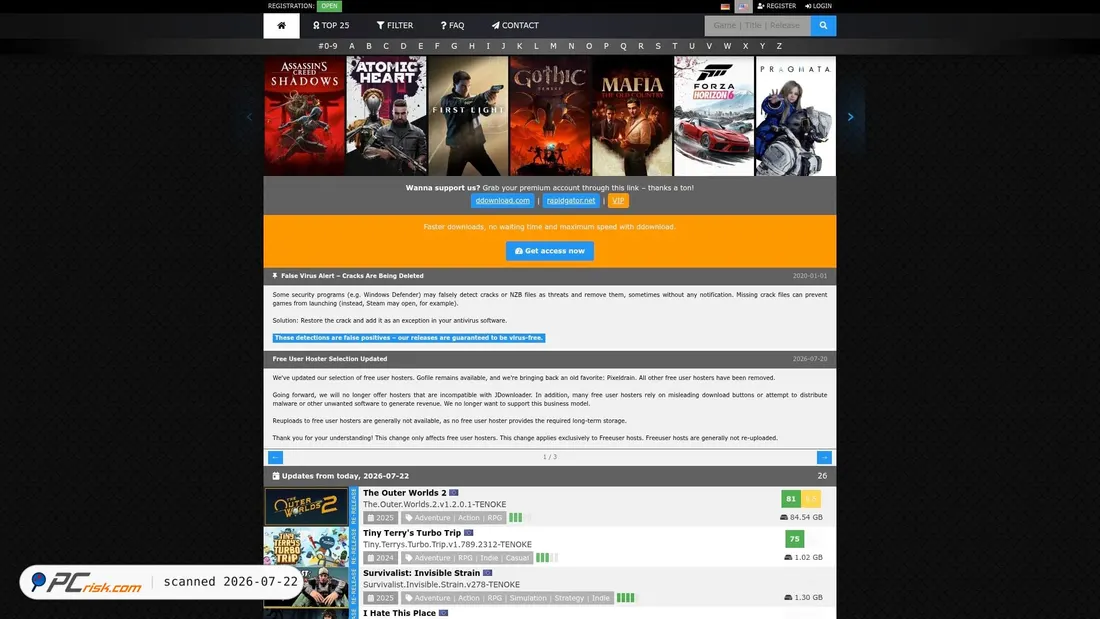
Task: Click The.Outer.Worlds.2.v1.2.0.1-TENOKE release name
Action: pyautogui.click(x=434, y=505)
